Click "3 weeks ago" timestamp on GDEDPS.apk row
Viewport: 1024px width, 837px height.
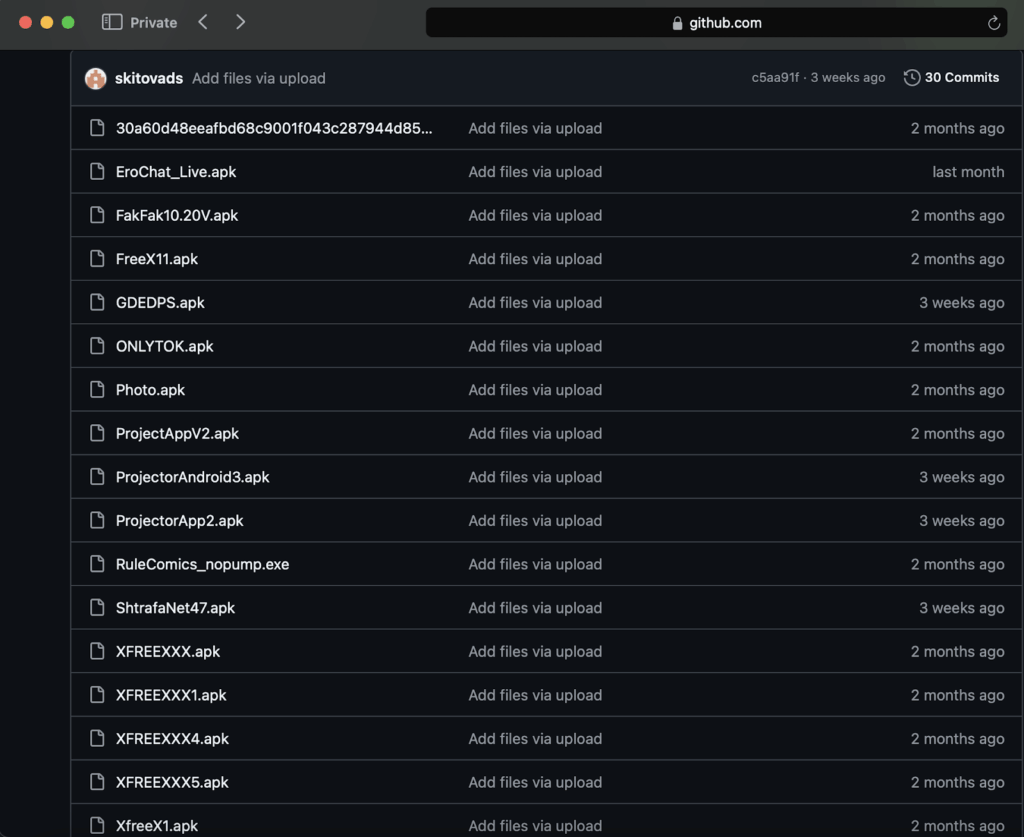point(961,302)
